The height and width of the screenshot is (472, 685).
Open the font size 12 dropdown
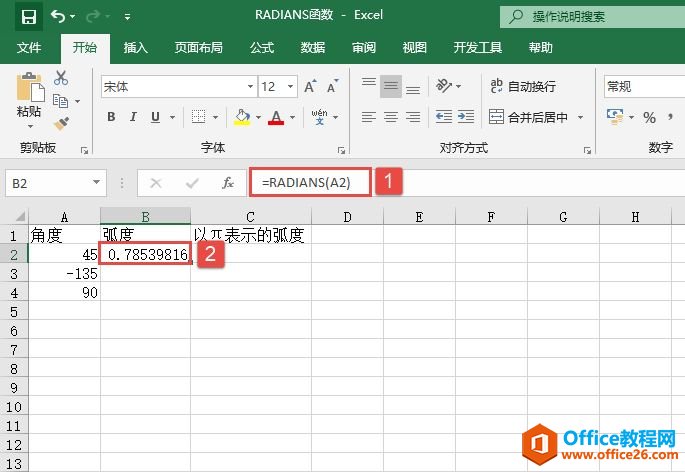[290, 87]
